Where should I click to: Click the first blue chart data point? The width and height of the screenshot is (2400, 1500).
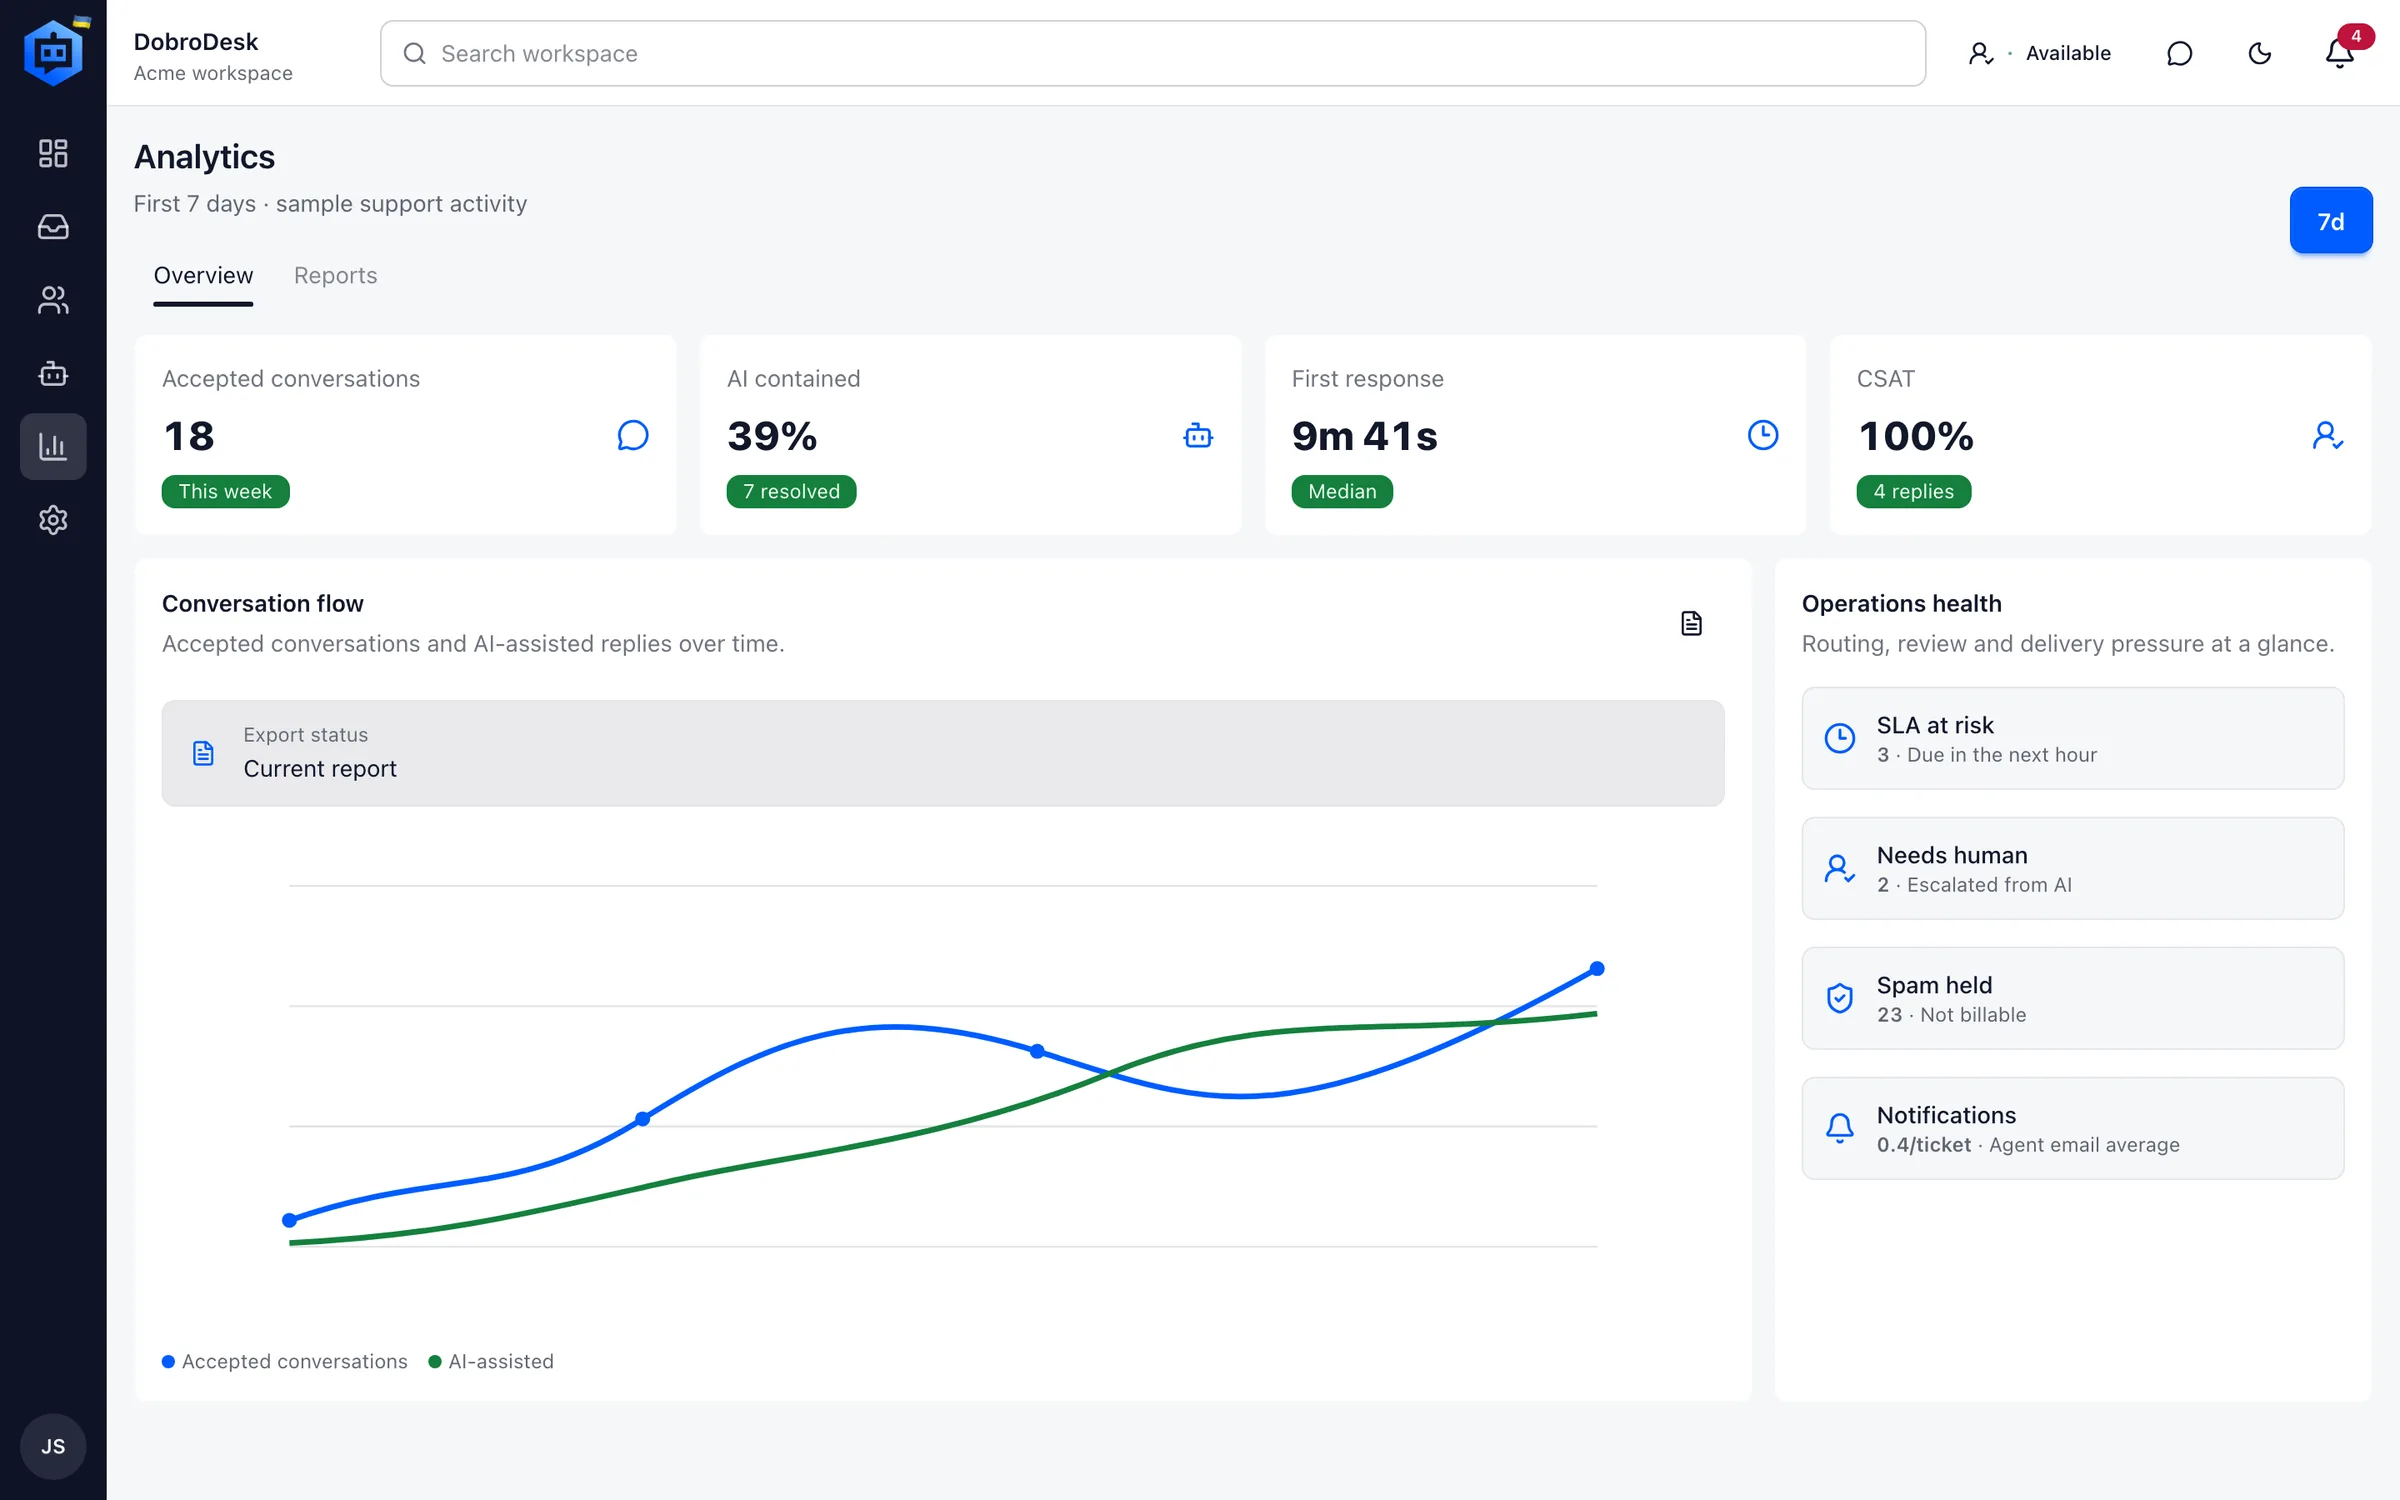[290, 1220]
